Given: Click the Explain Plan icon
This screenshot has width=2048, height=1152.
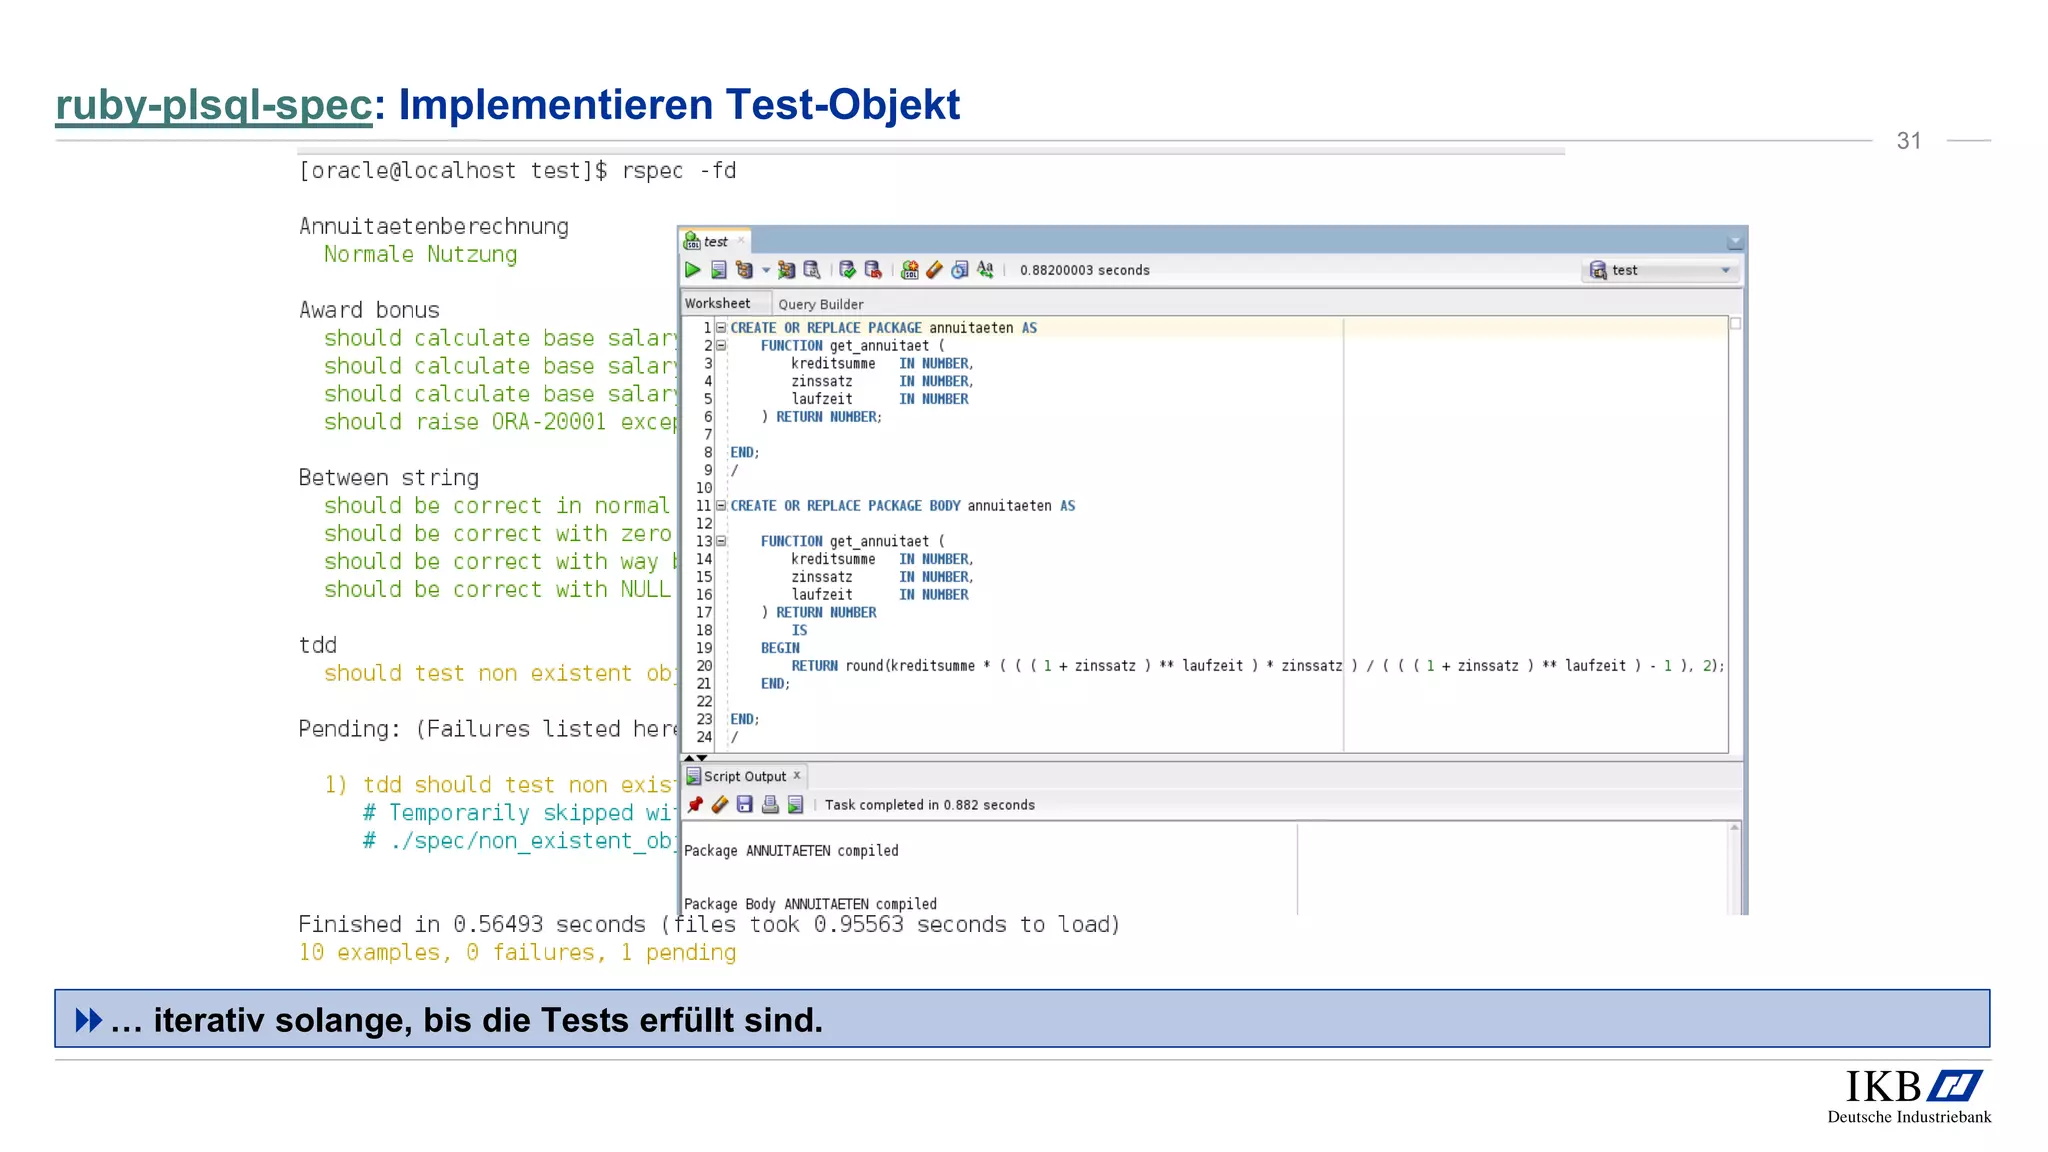Looking at the screenshot, I should pos(744,270).
